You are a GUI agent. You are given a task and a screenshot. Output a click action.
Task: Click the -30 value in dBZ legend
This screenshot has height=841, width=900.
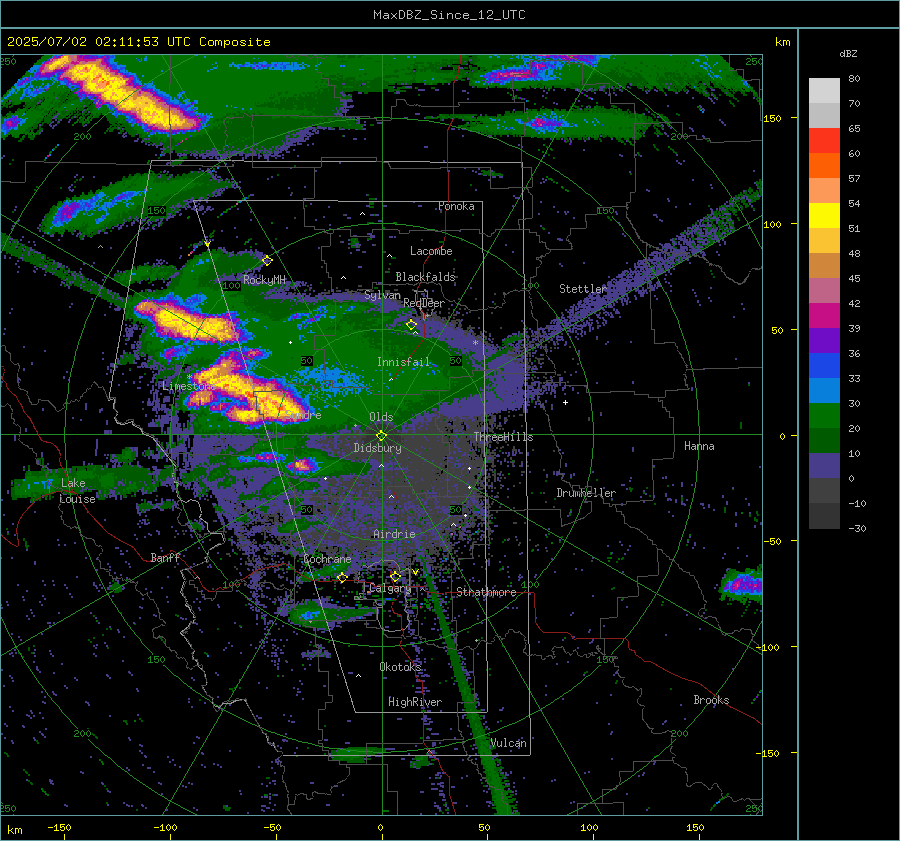coord(857,528)
